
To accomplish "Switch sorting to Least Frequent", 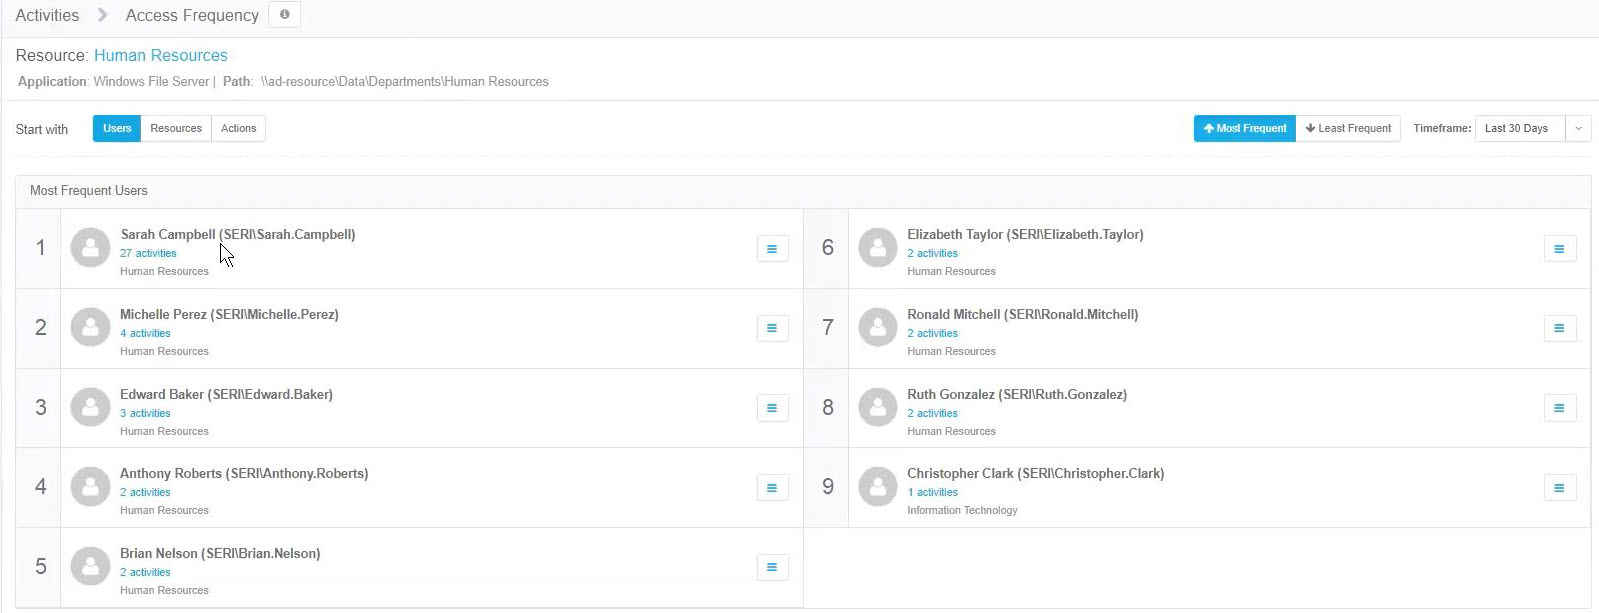I will [x=1348, y=129].
